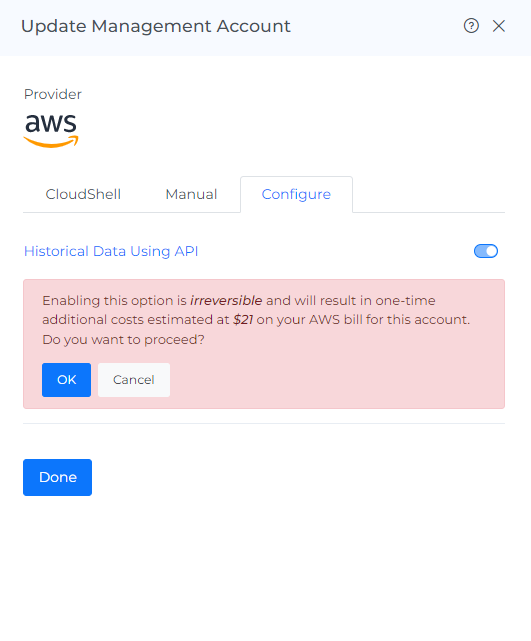Select the Configure tab
531x641 pixels.
click(x=296, y=194)
